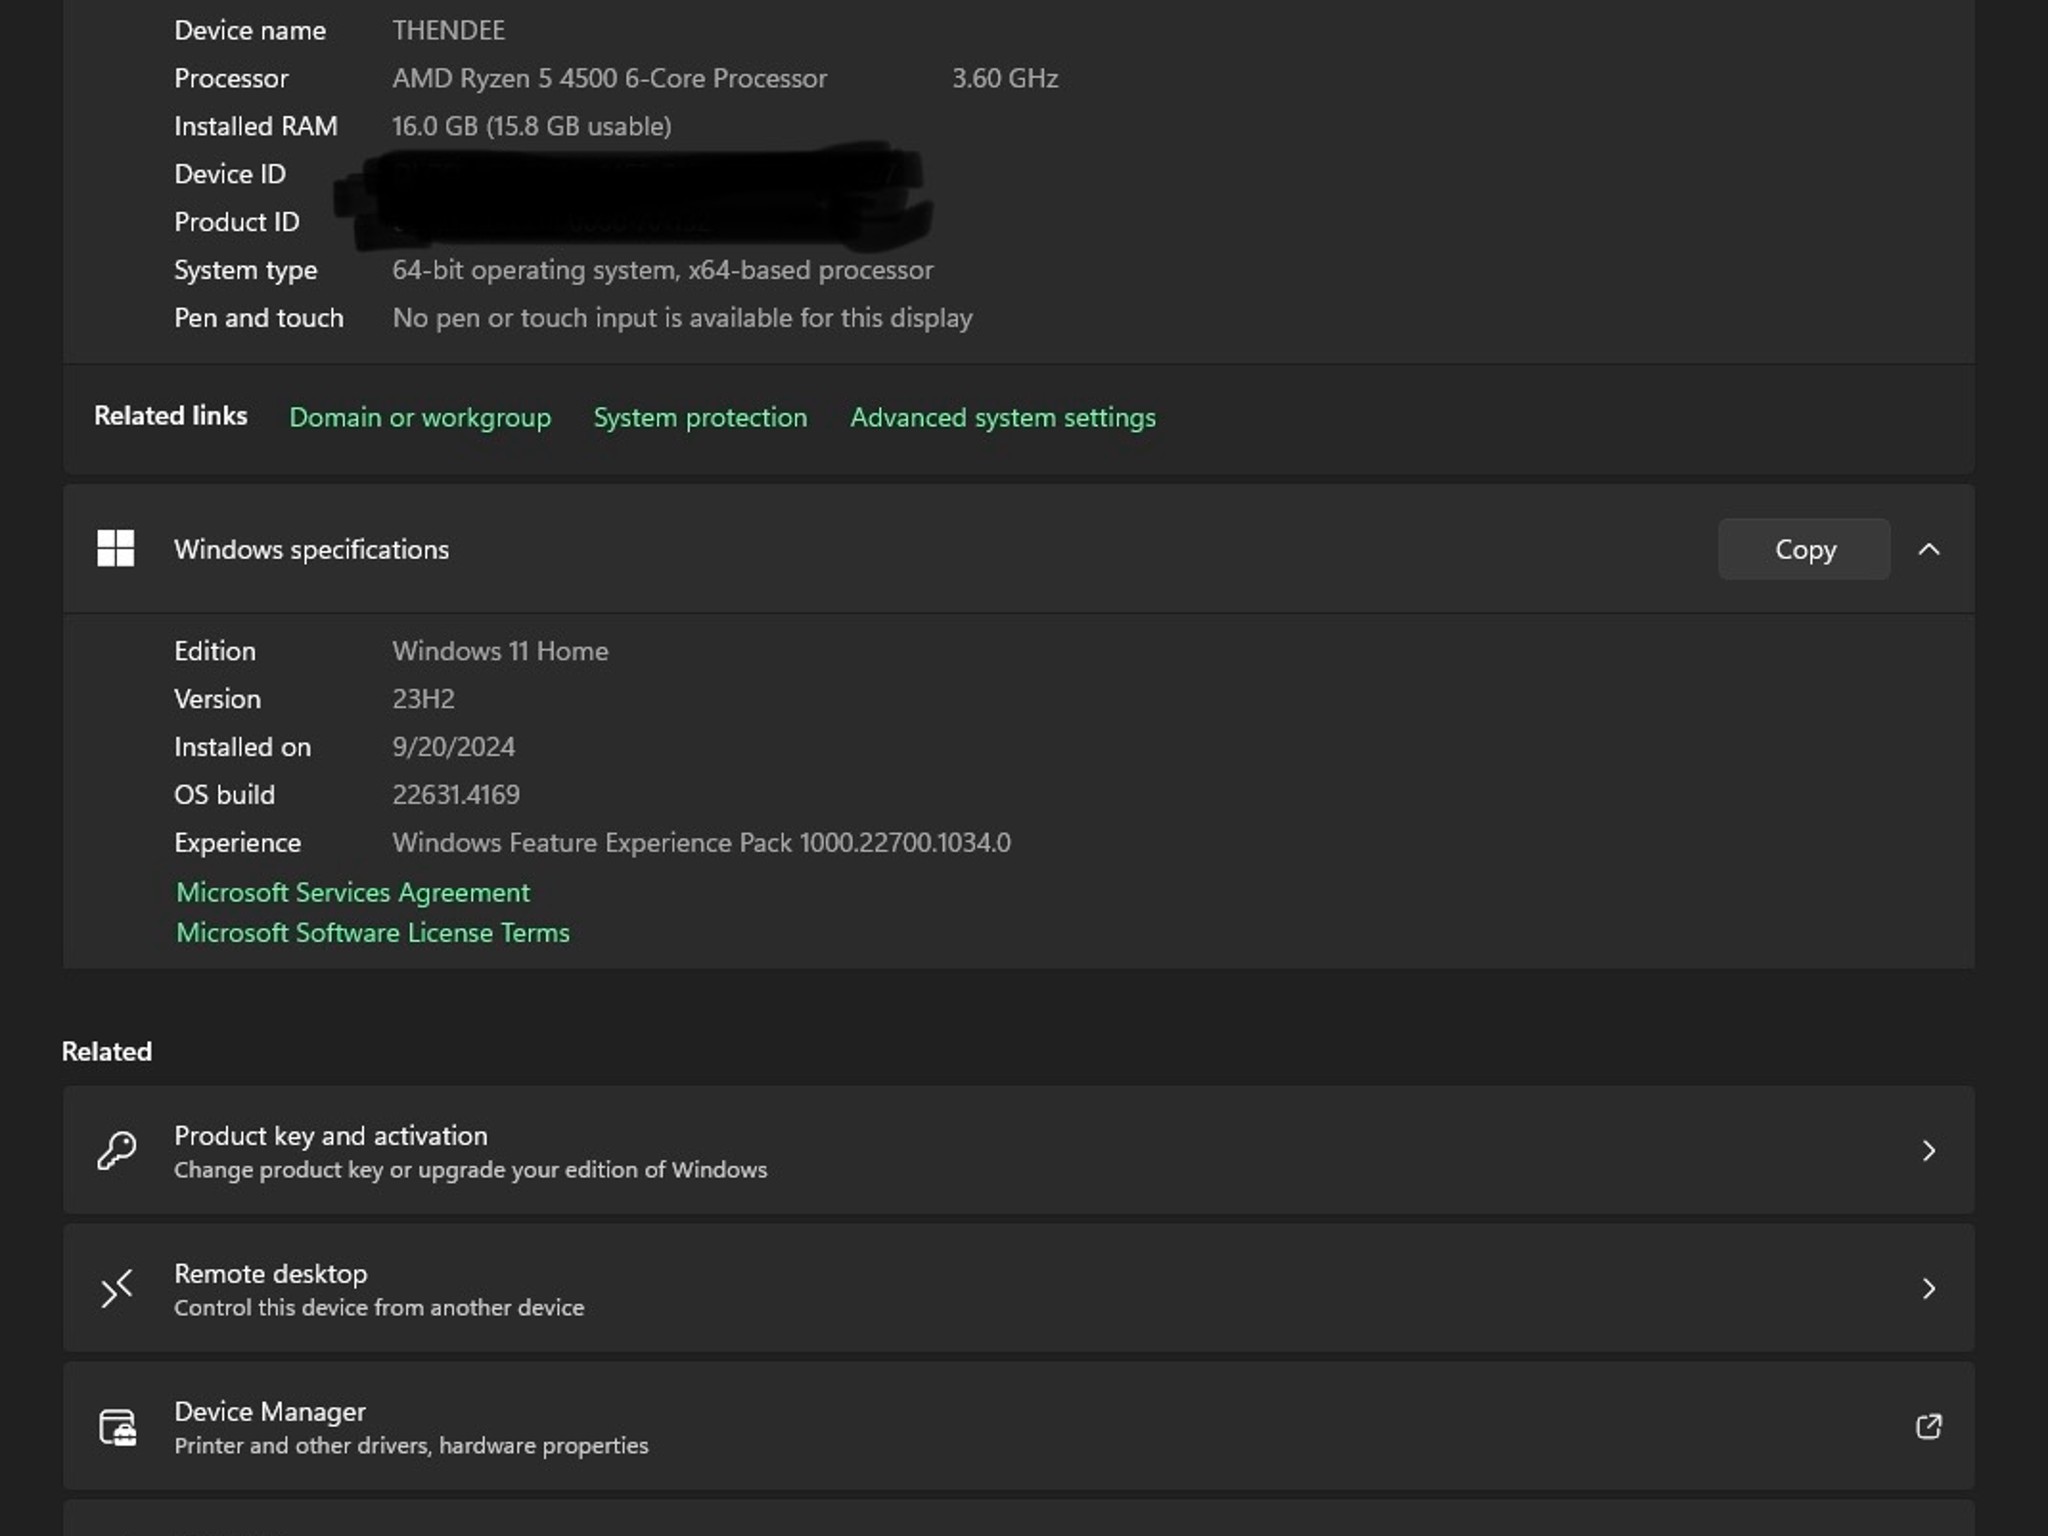Open the Remote desktop chevron arrow
Image resolution: width=2048 pixels, height=1536 pixels.
click(x=1928, y=1288)
